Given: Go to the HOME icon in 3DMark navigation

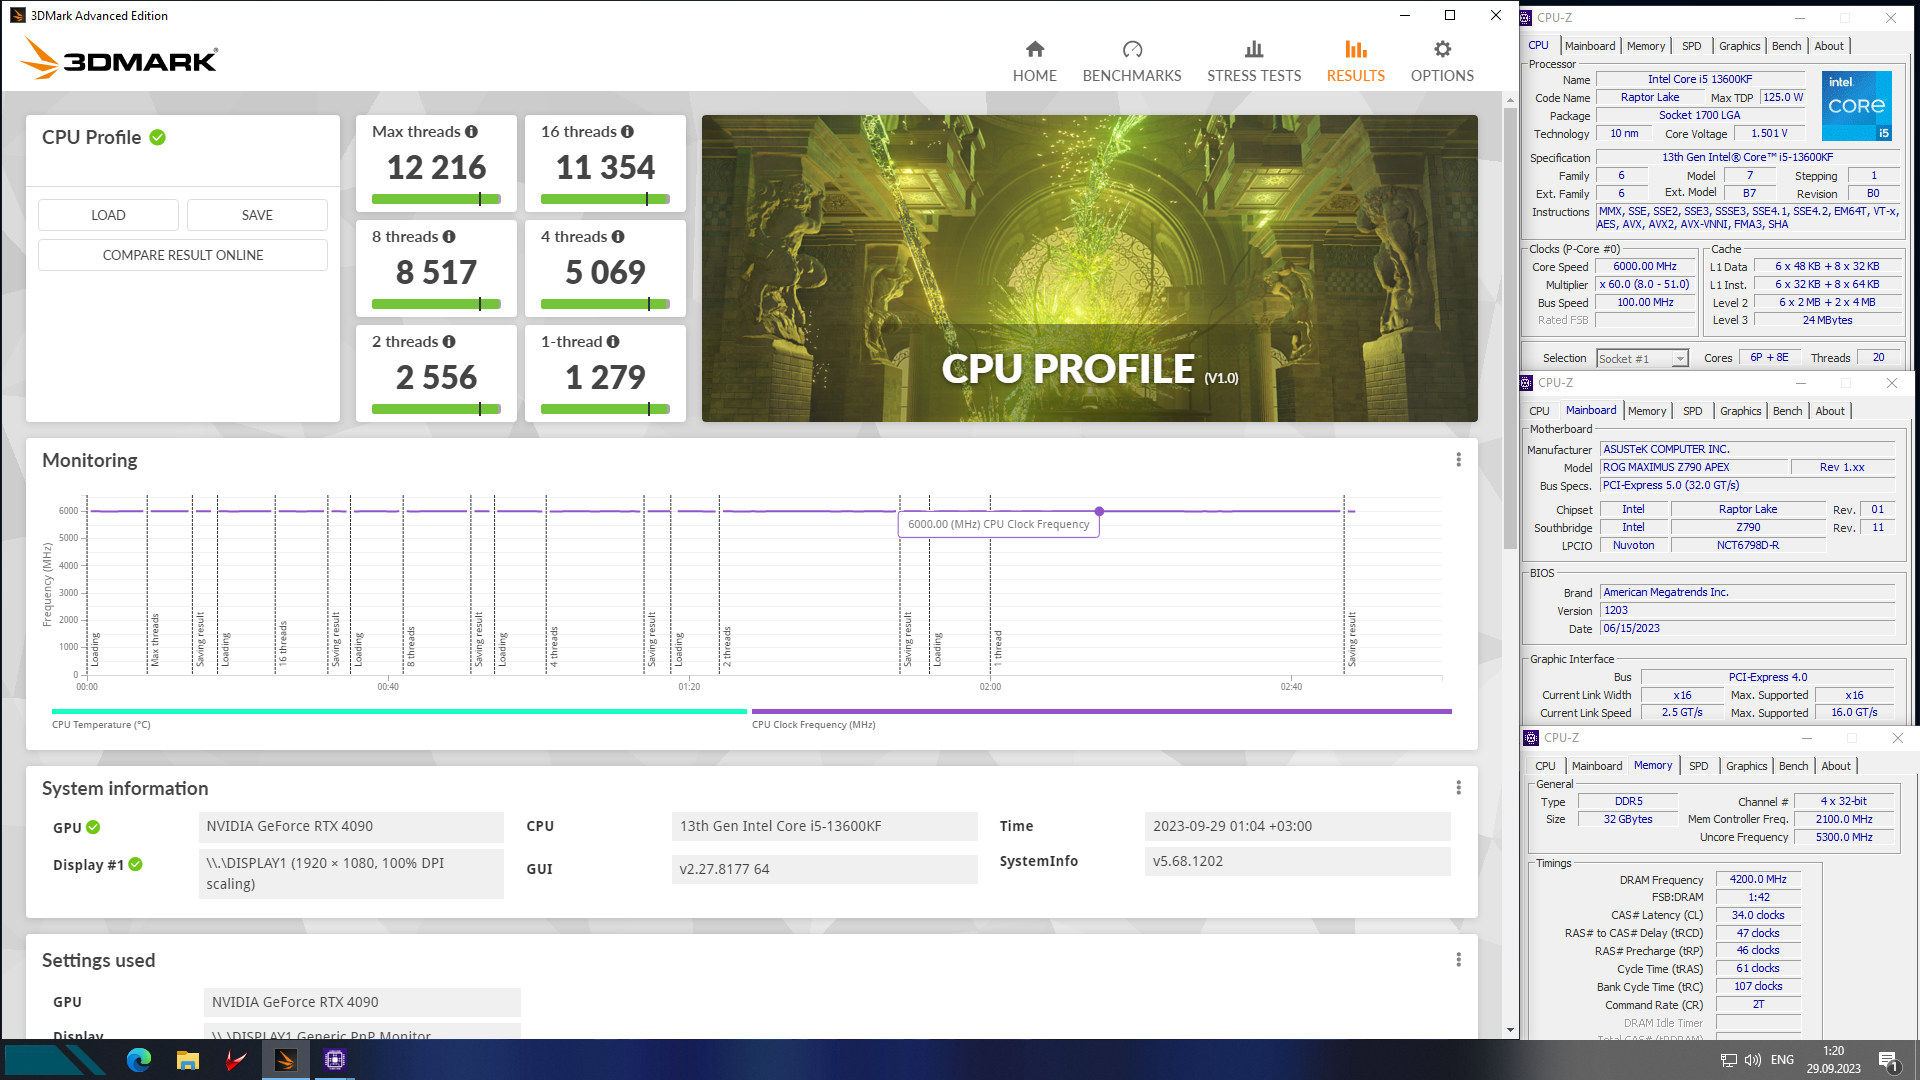Looking at the screenshot, I should coord(1035,49).
